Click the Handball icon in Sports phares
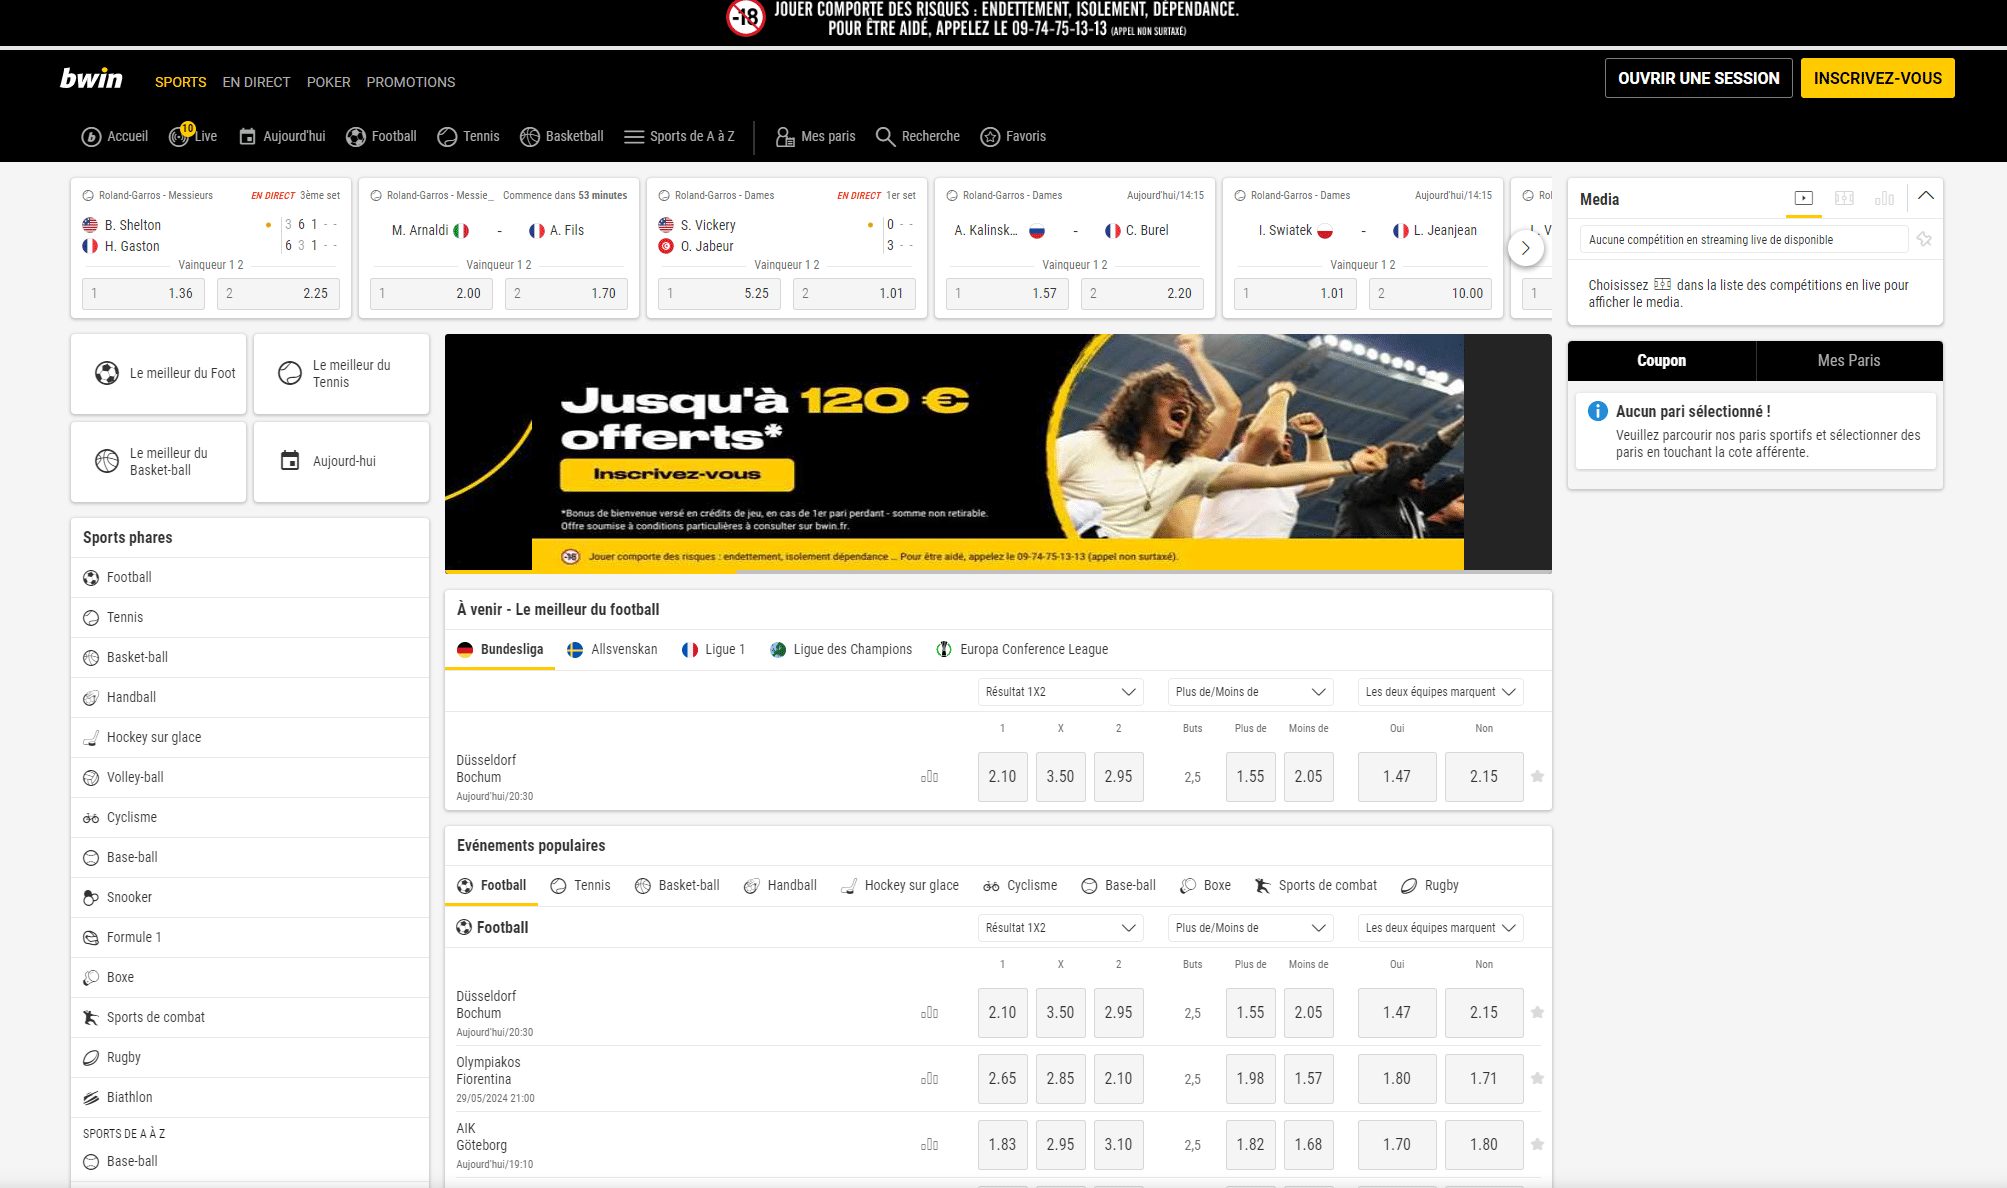The width and height of the screenshot is (2007, 1188). pos(91,698)
